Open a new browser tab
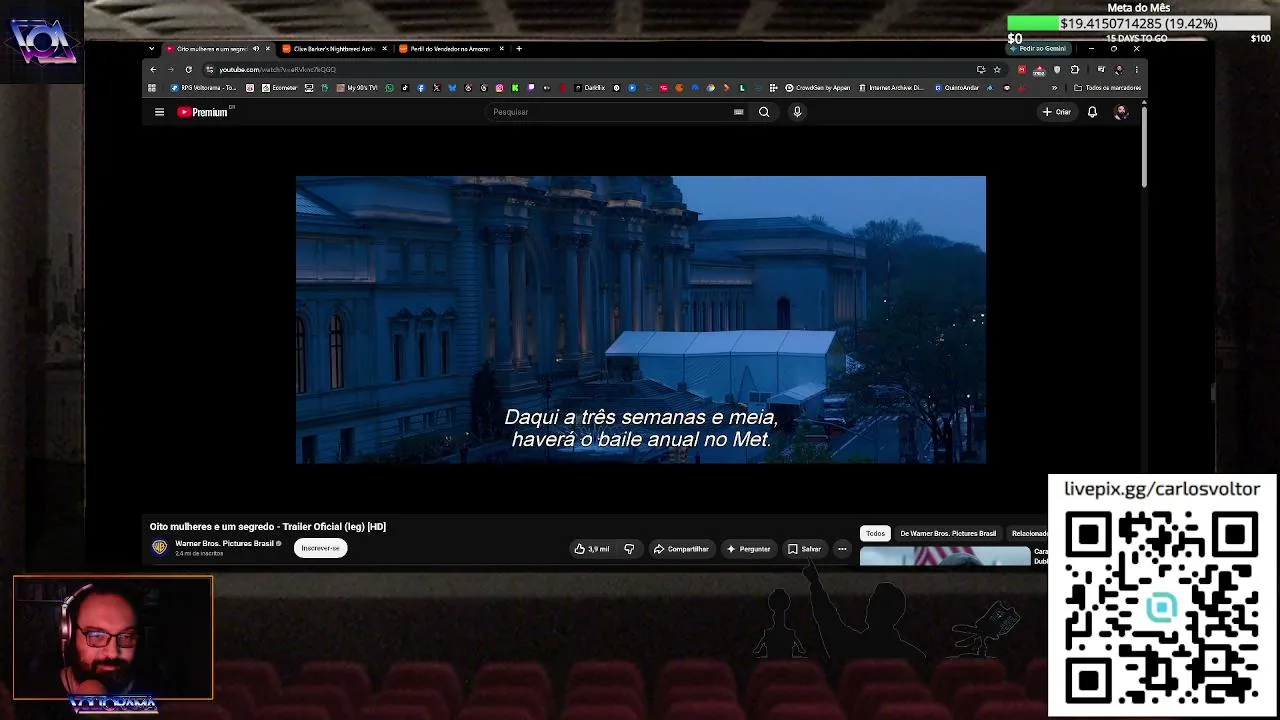1280x720 pixels. point(518,48)
